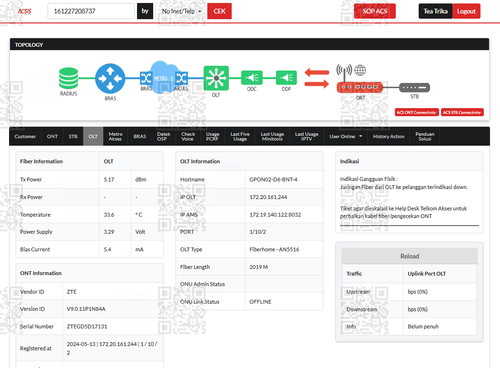Viewport: 500px width, 368px height.
Task: Open the Panduan Solusi tab
Action: [x=425, y=136]
